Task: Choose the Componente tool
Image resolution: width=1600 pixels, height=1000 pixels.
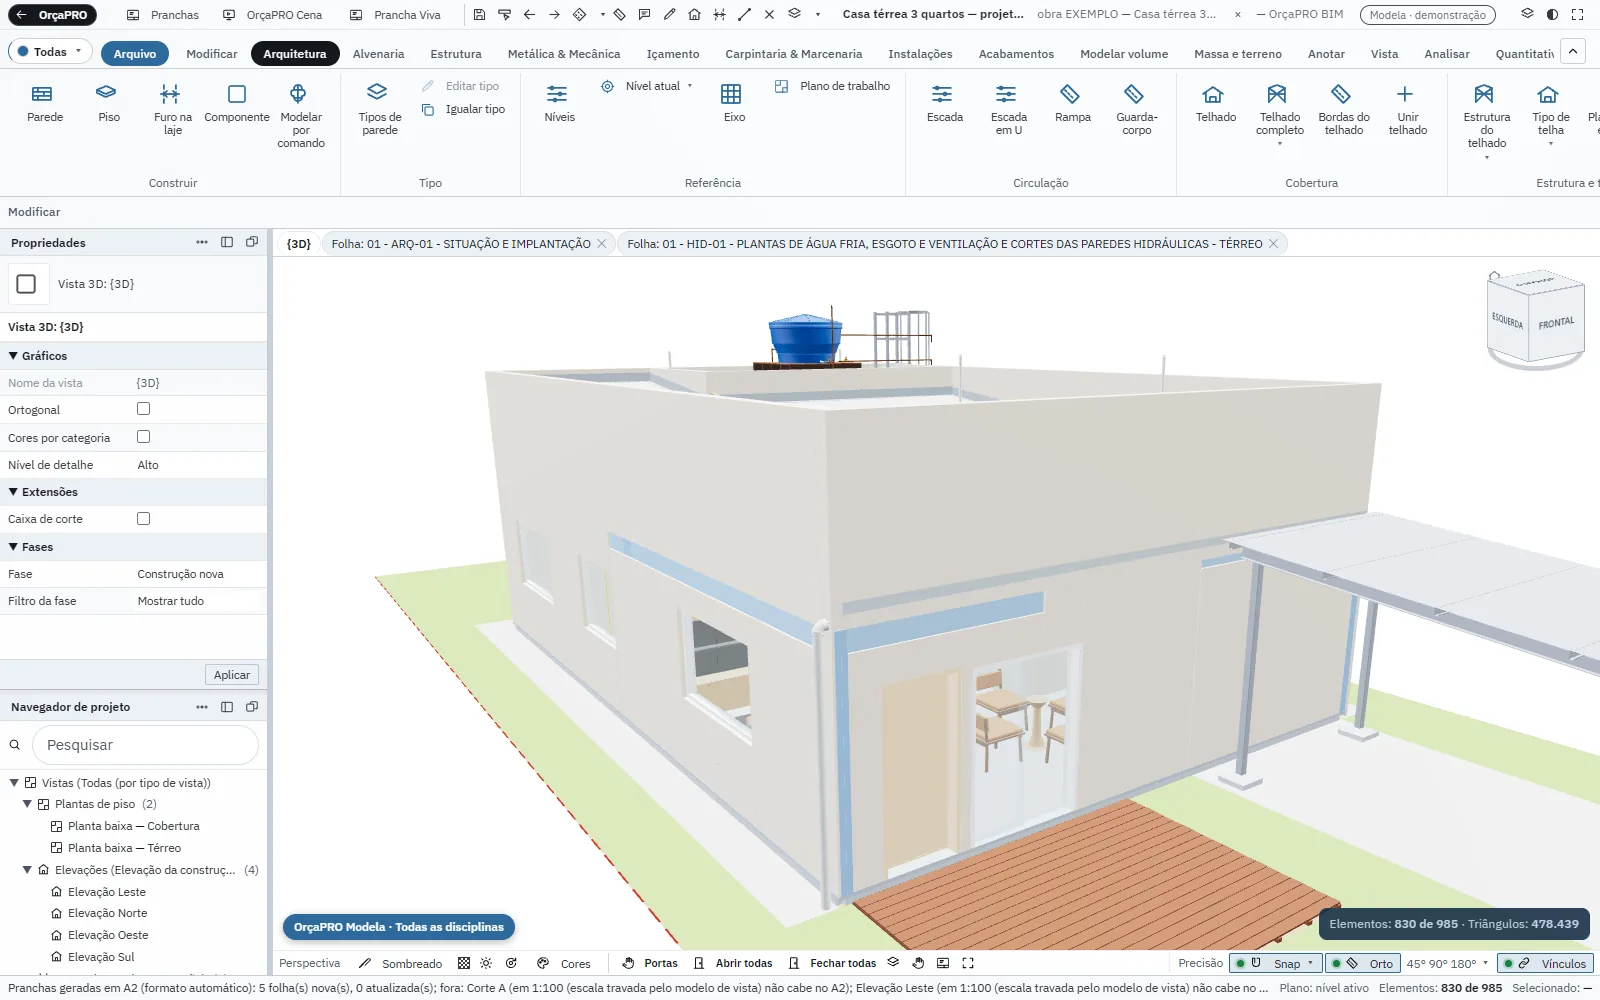Action: [237, 103]
